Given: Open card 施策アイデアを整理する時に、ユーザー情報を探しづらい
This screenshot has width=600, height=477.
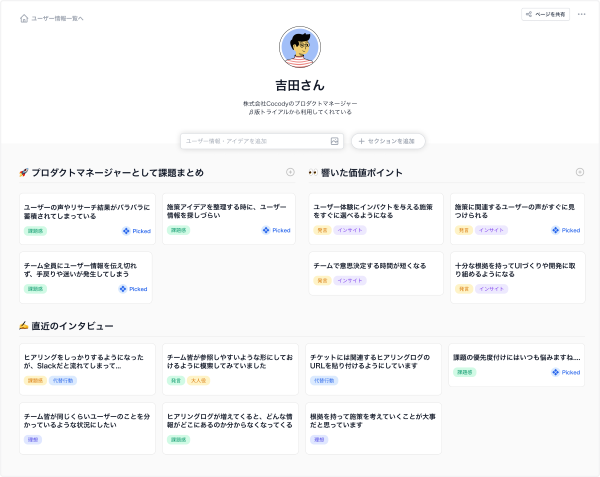Looking at the screenshot, I should coord(229,219).
